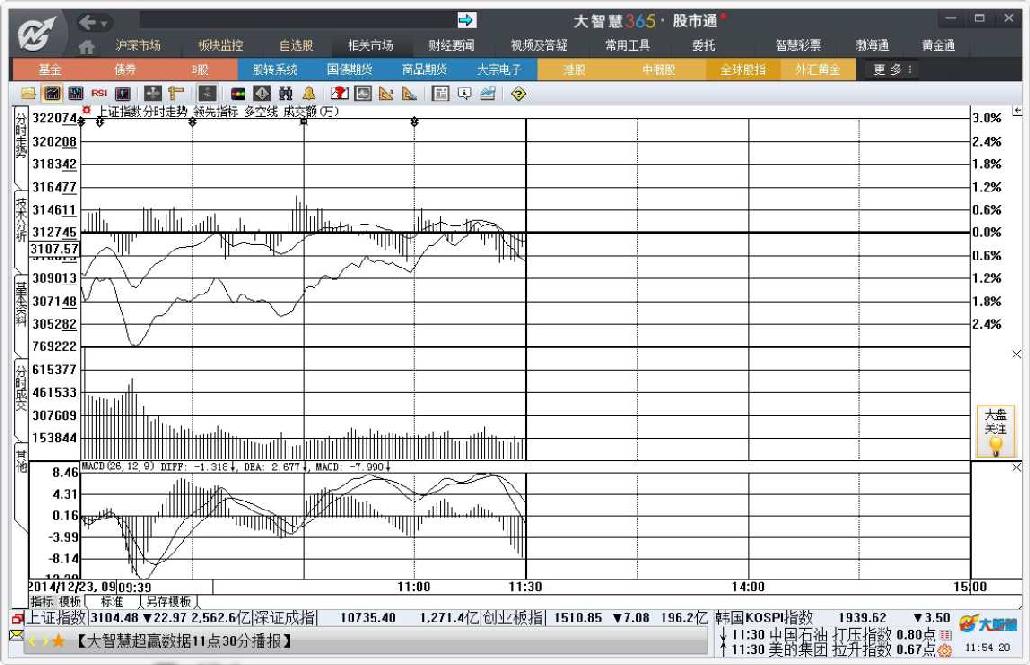This screenshot has width=1030, height=665.
Task: Select the 债券 market tab
Action: point(125,70)
